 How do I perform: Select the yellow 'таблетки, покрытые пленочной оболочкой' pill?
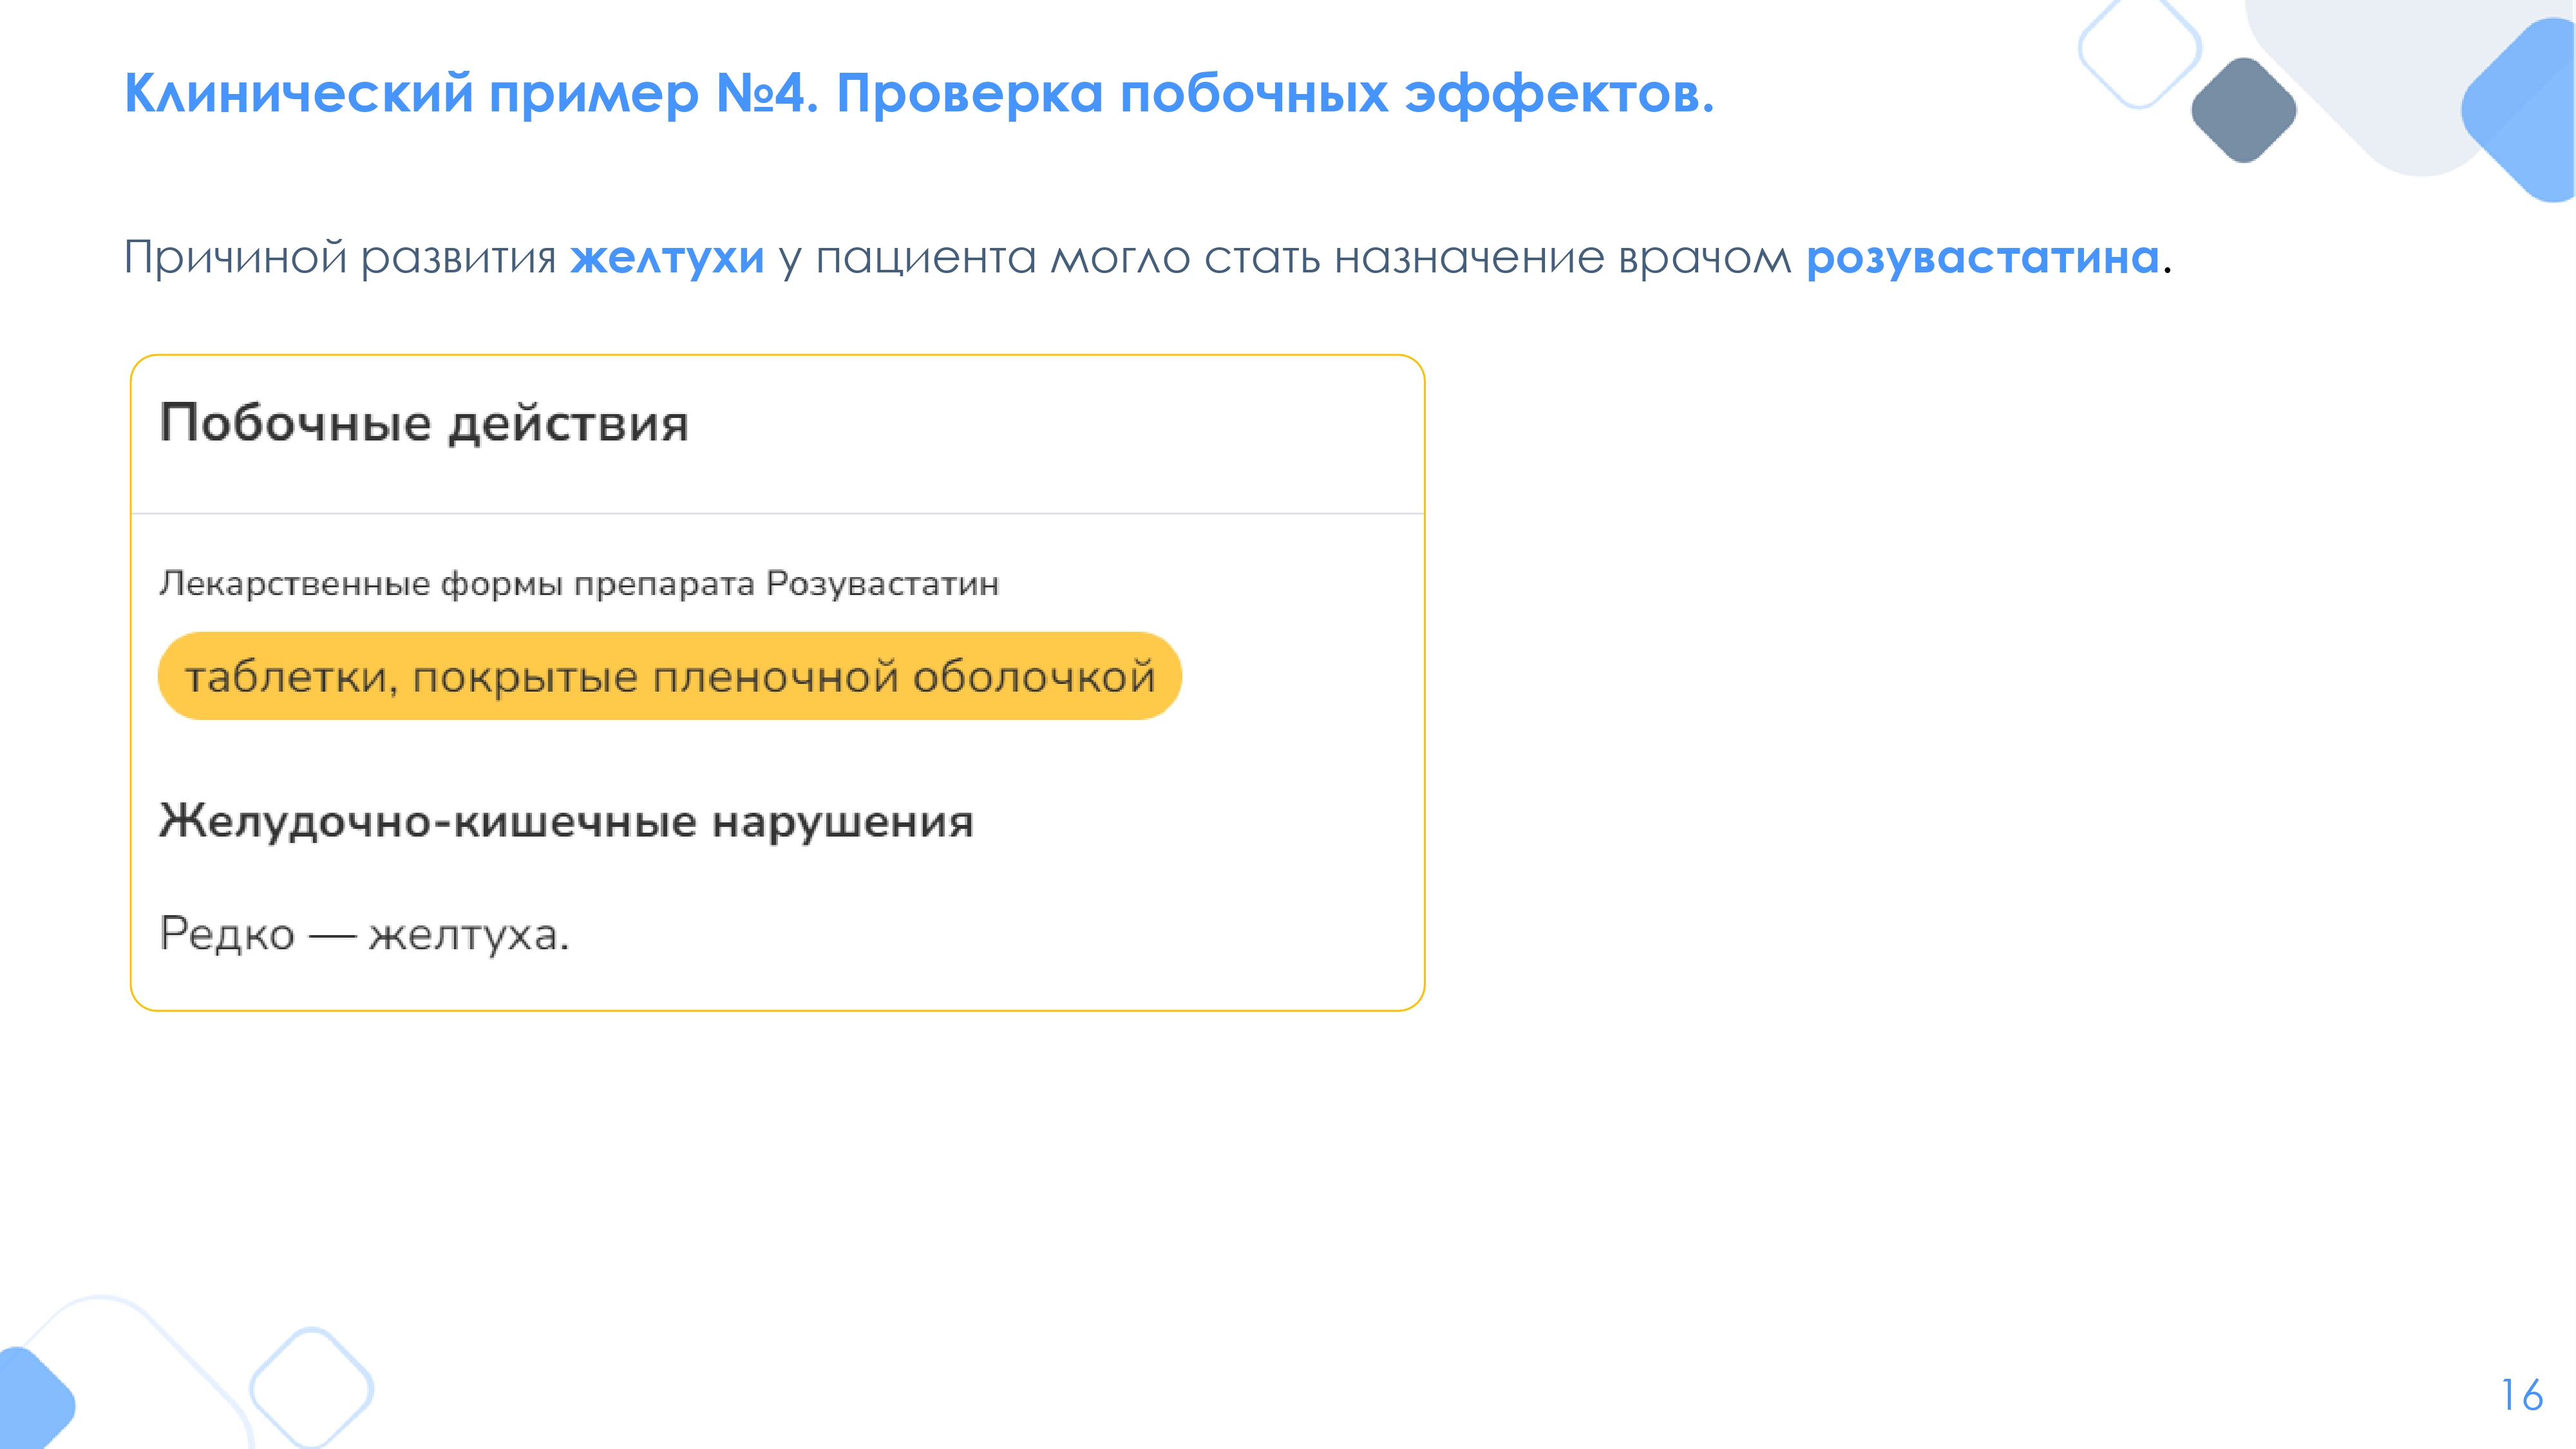(669, 677)
